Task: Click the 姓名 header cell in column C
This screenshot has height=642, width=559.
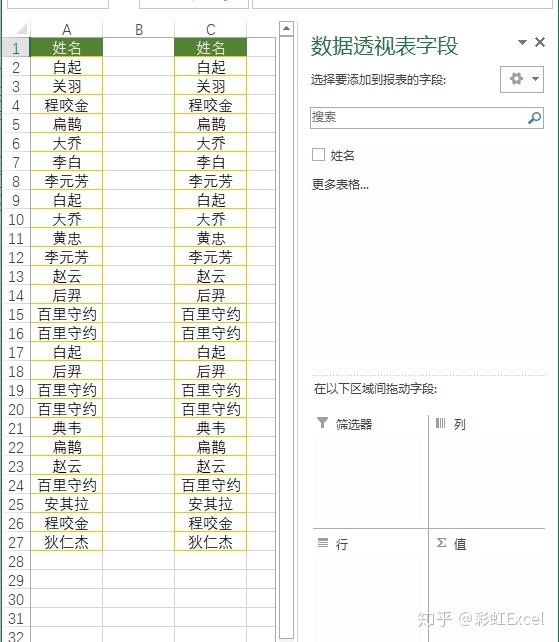Action: [210, 48]
